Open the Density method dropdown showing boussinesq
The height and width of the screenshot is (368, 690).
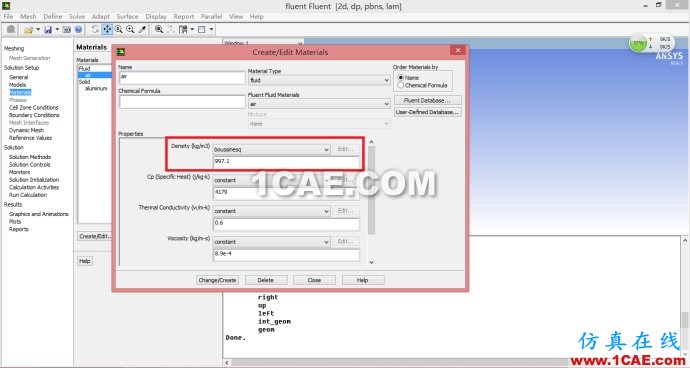coord(272,150)
